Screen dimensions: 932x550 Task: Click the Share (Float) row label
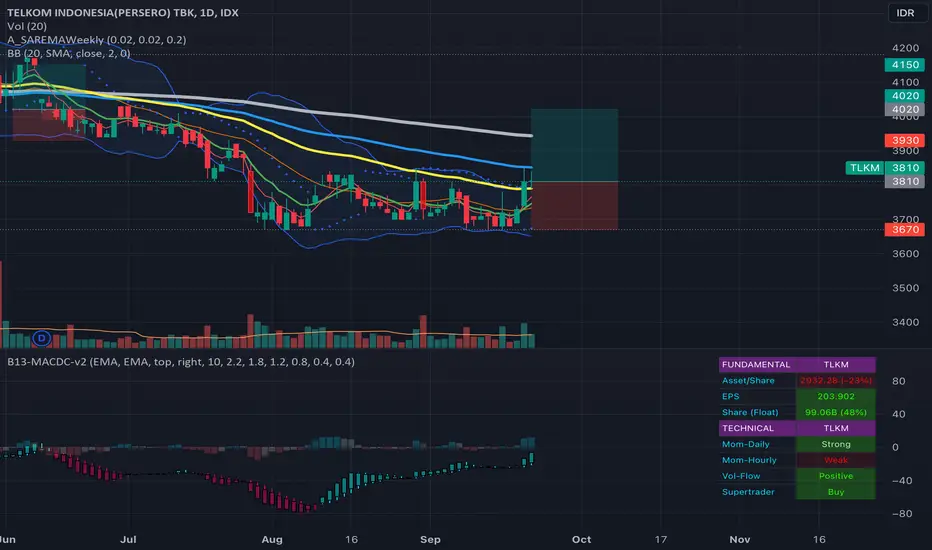pyautogui.click(x=750, y=412)
